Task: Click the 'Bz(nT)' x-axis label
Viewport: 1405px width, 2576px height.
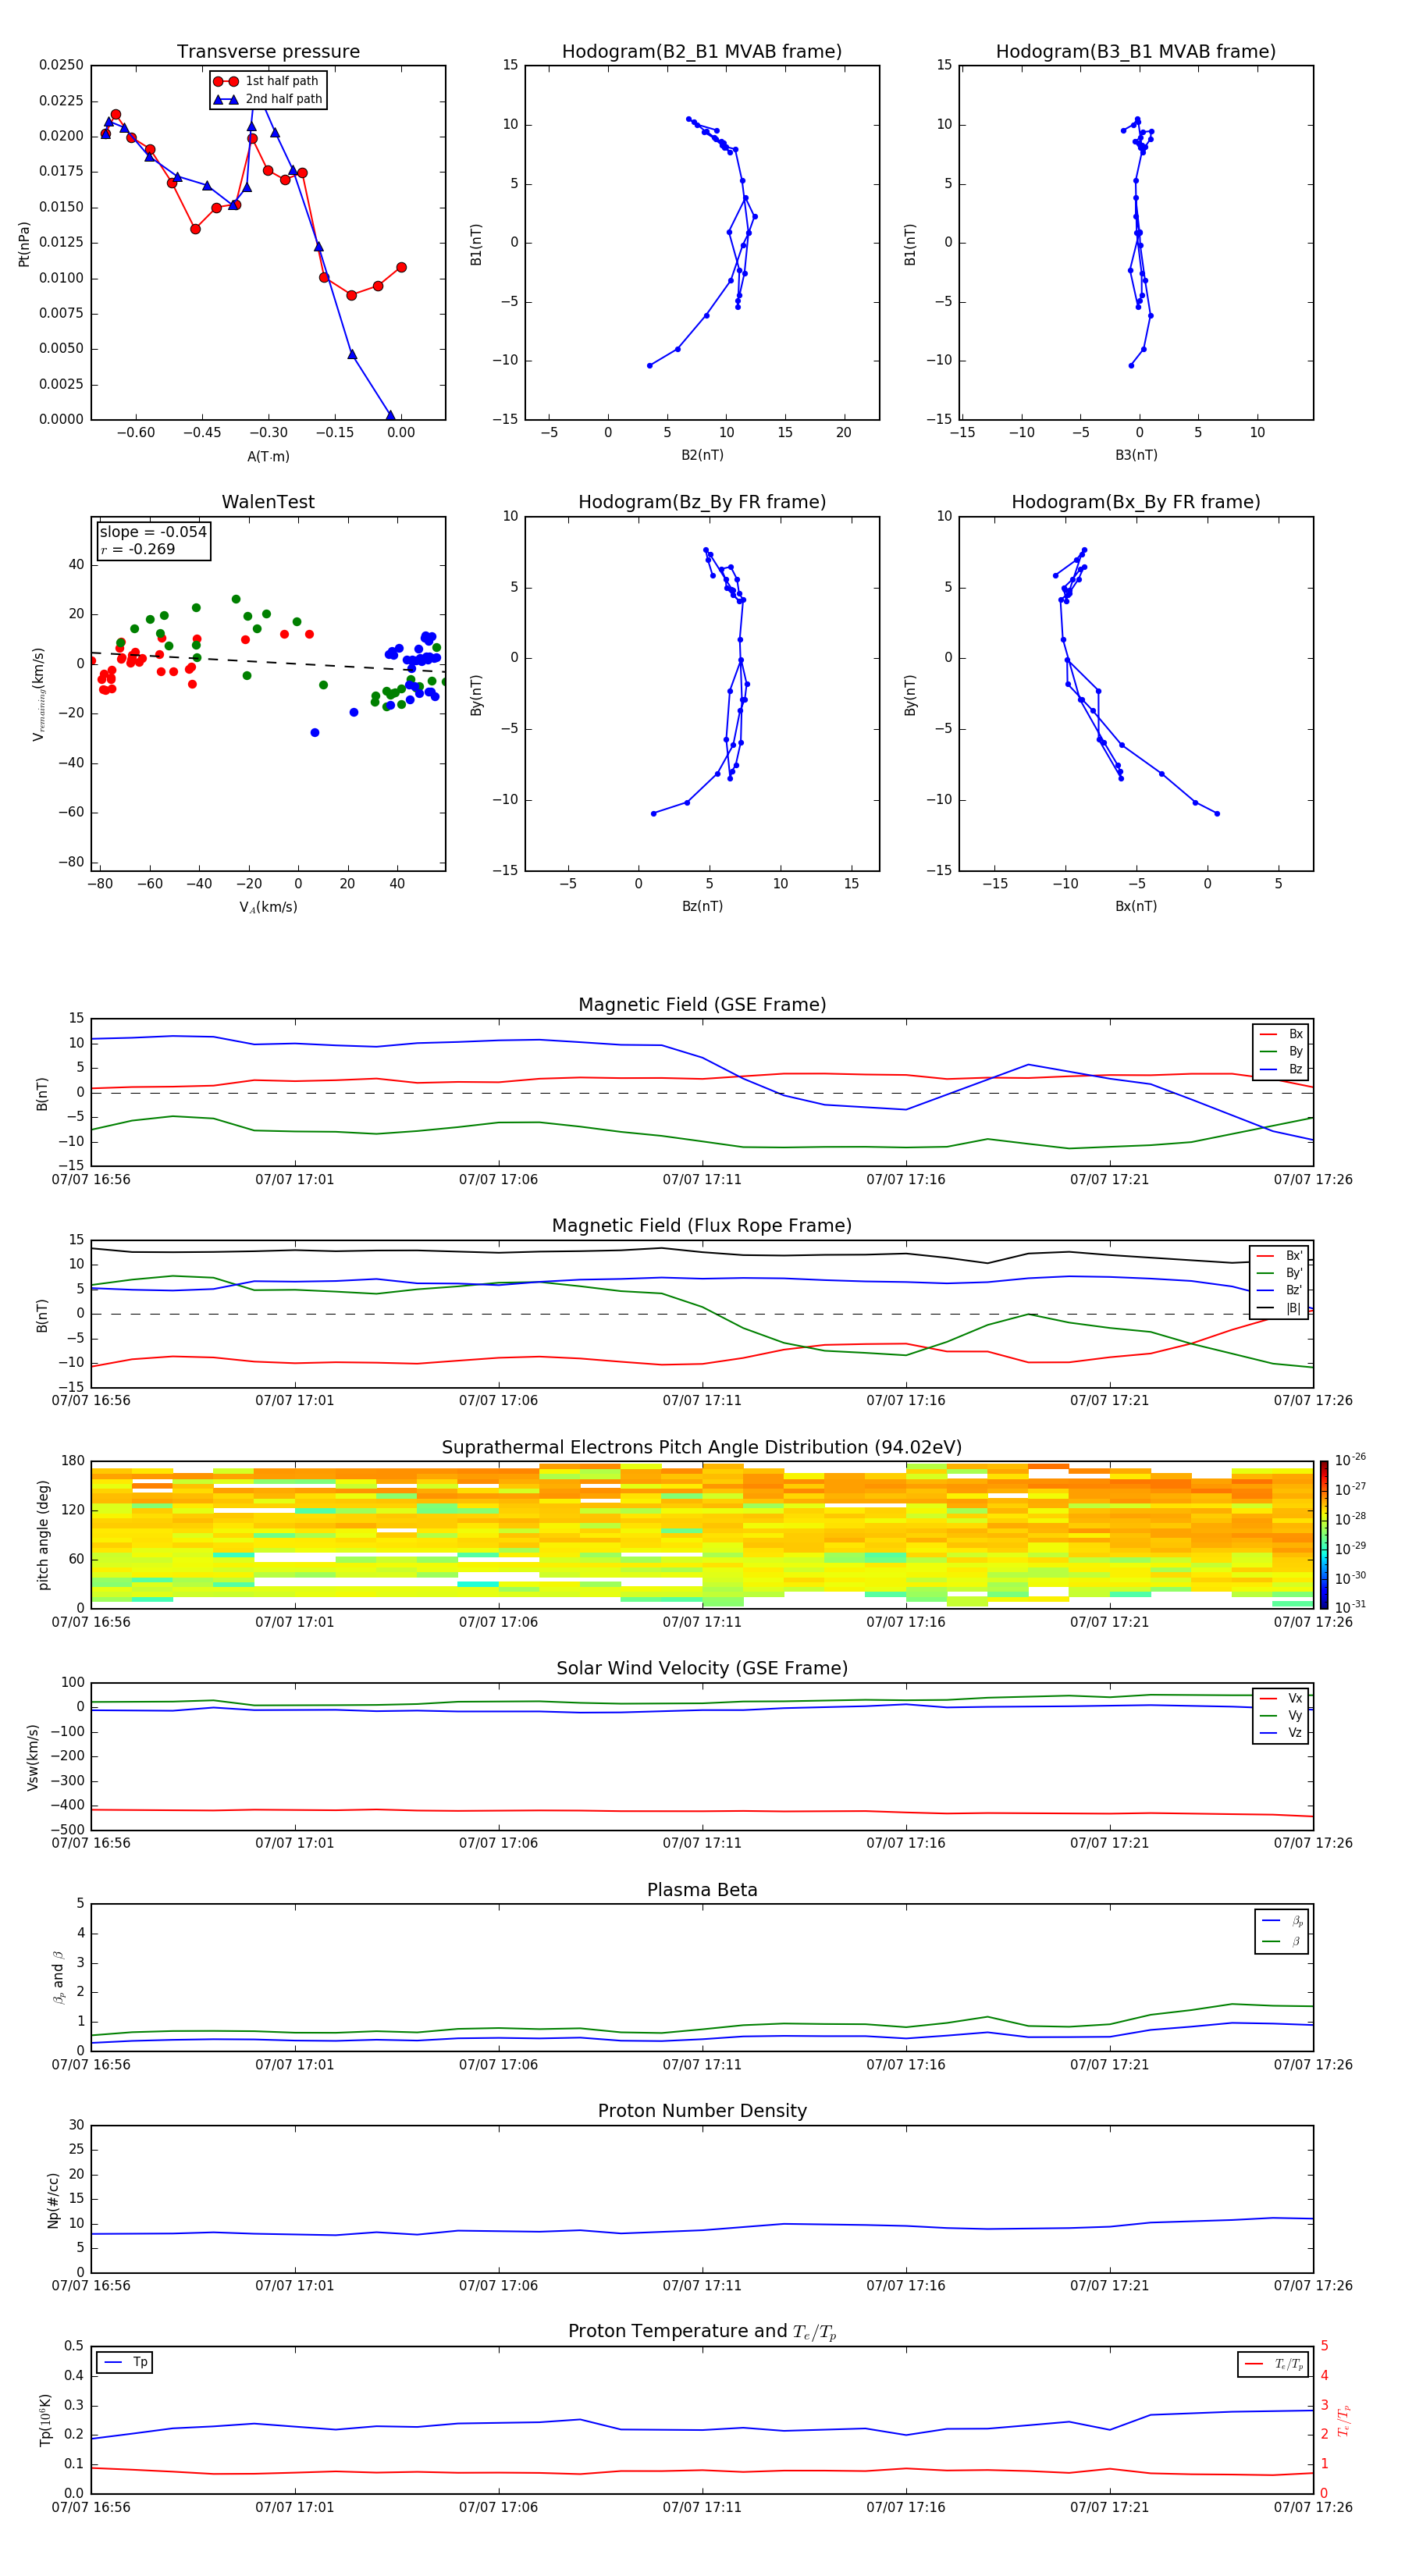Action: 702,906
